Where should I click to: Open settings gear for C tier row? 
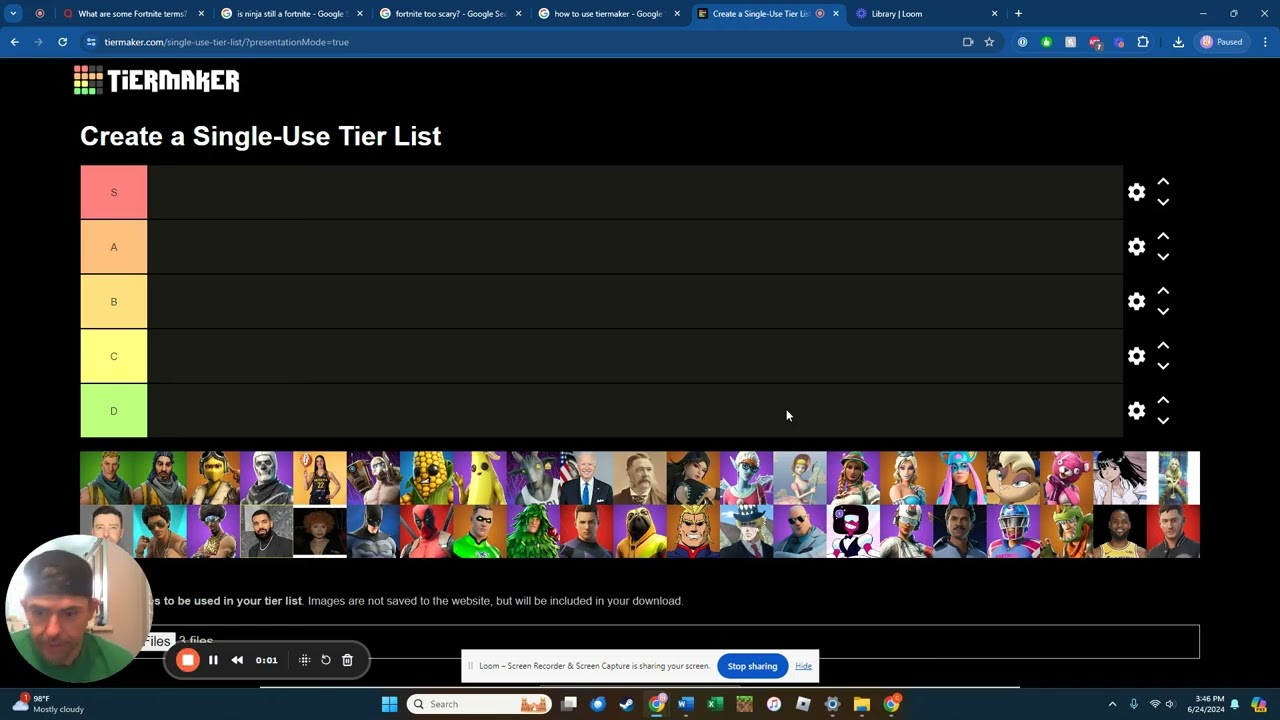(x=1136, y=356)
